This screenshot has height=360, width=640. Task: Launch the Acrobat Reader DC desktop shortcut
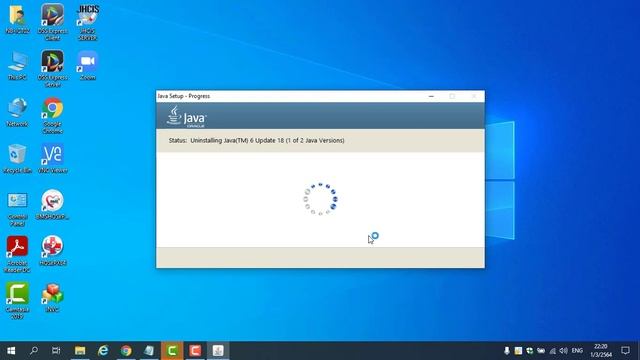[17, 254]
